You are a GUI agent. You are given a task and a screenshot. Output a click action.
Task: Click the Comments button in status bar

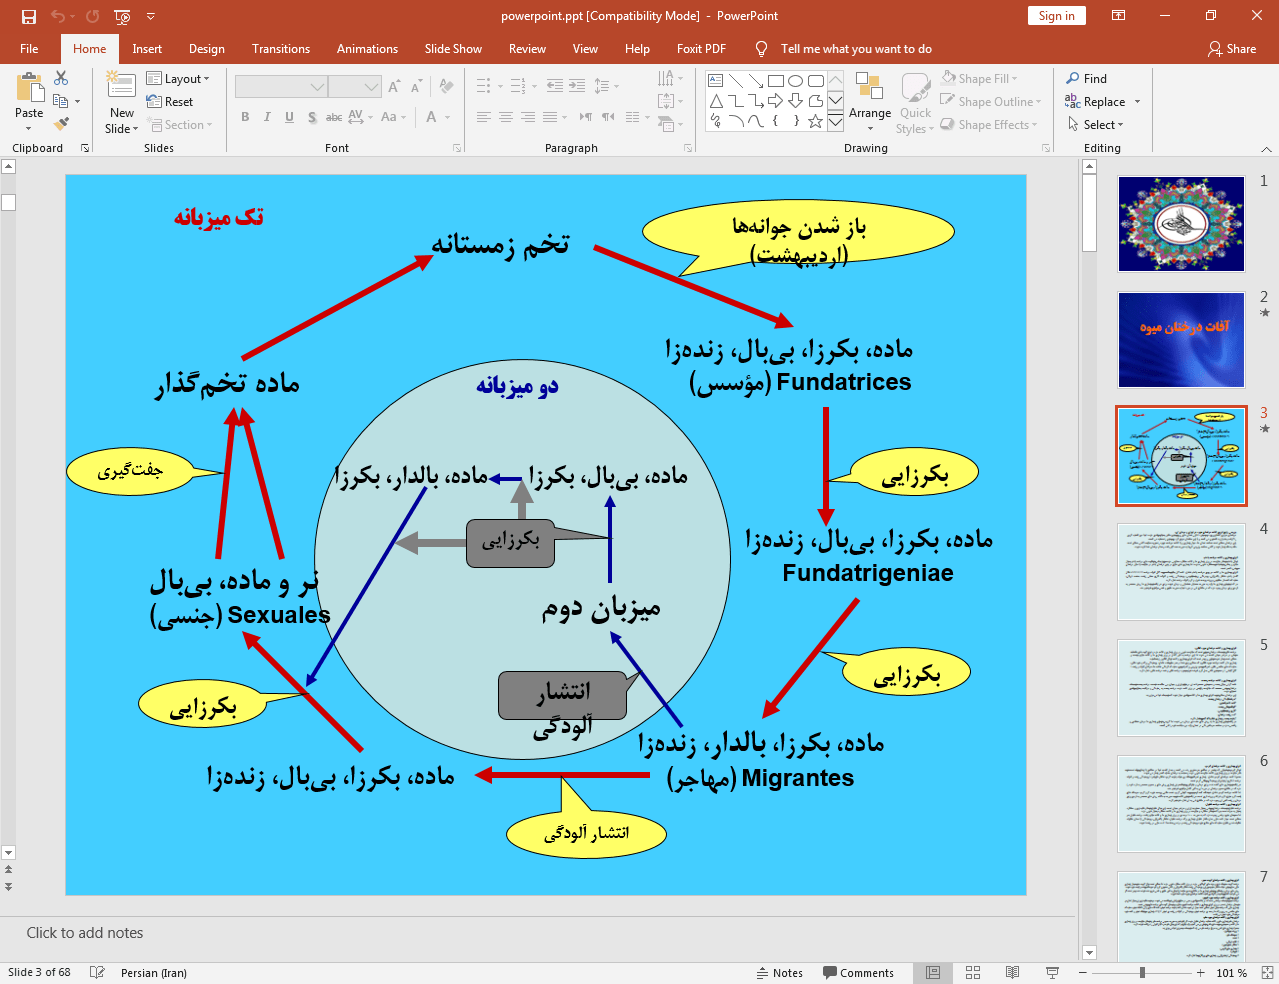[858, 973]
